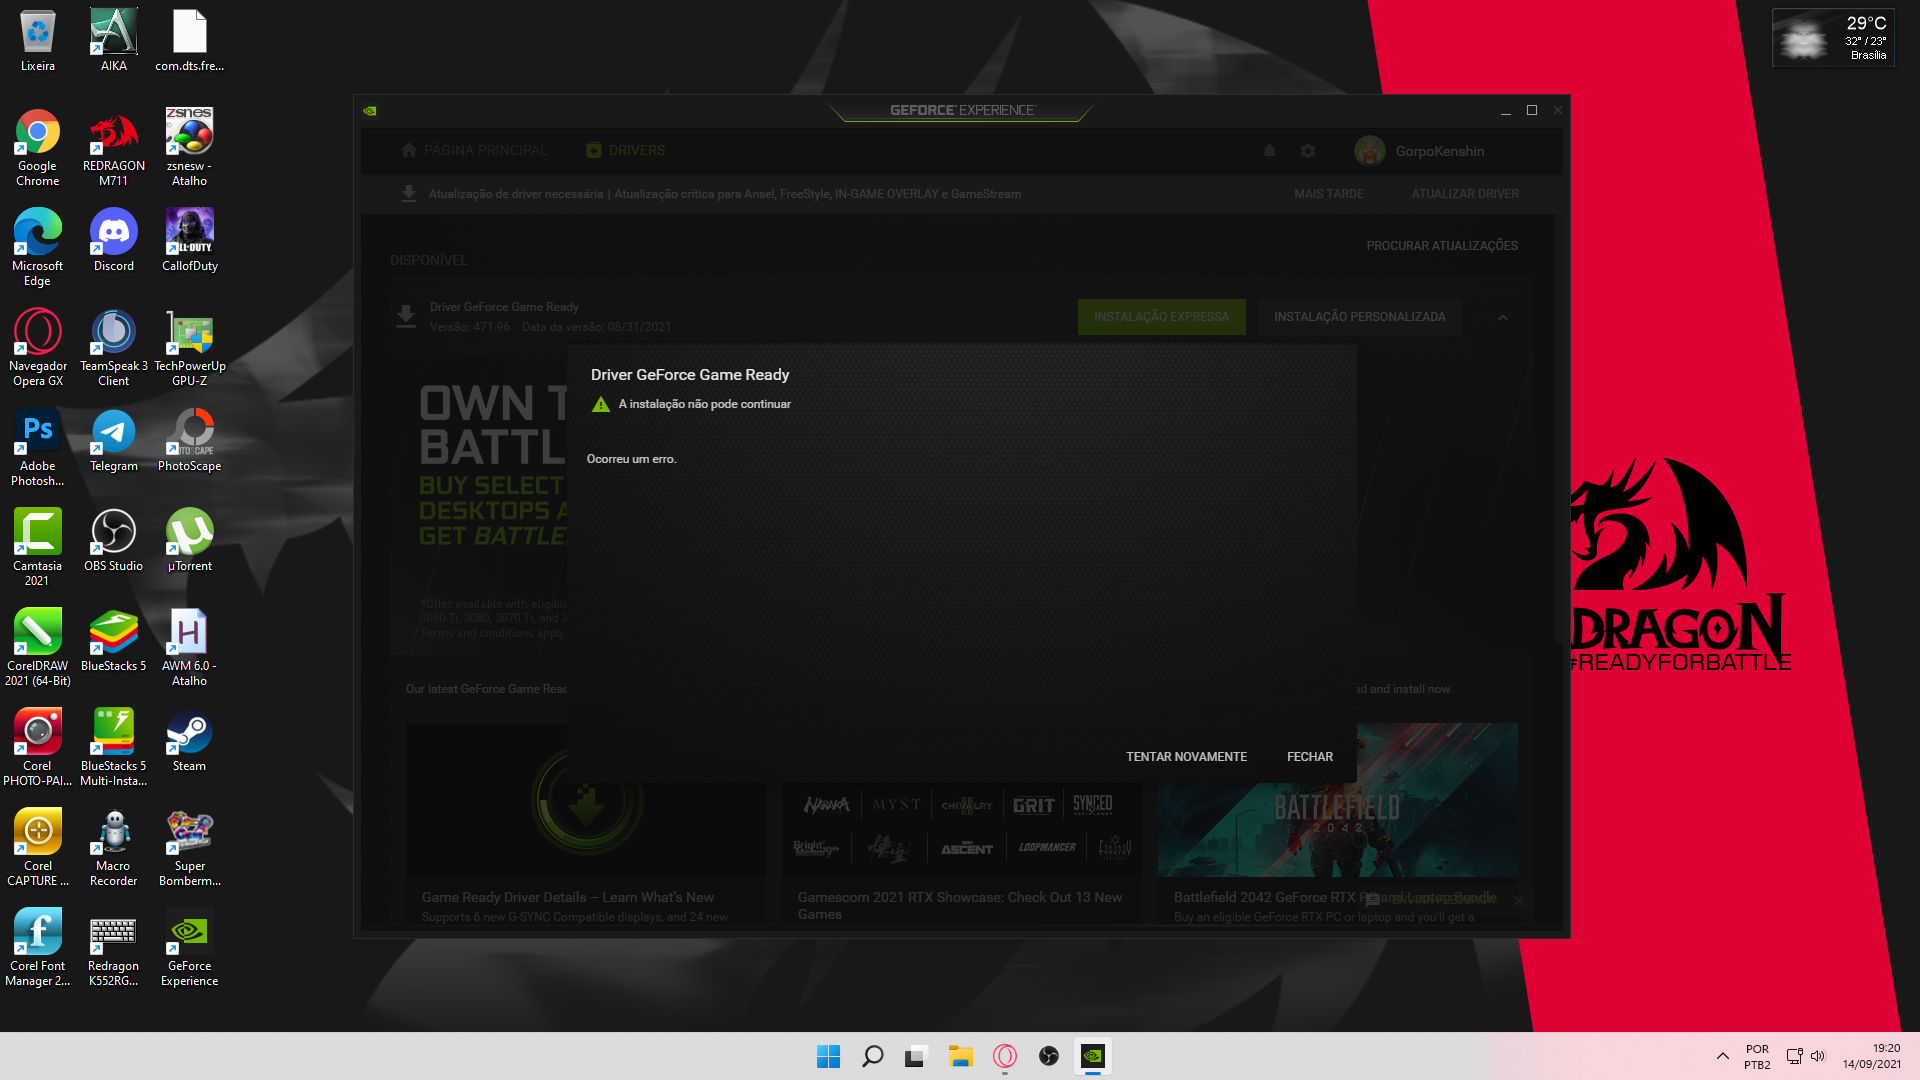Image resolution: width=1920 pixels, height=1080 pixels.
Task: Click ATUALIZAR DRIVER in the banner
Action: coord(1465,194)
